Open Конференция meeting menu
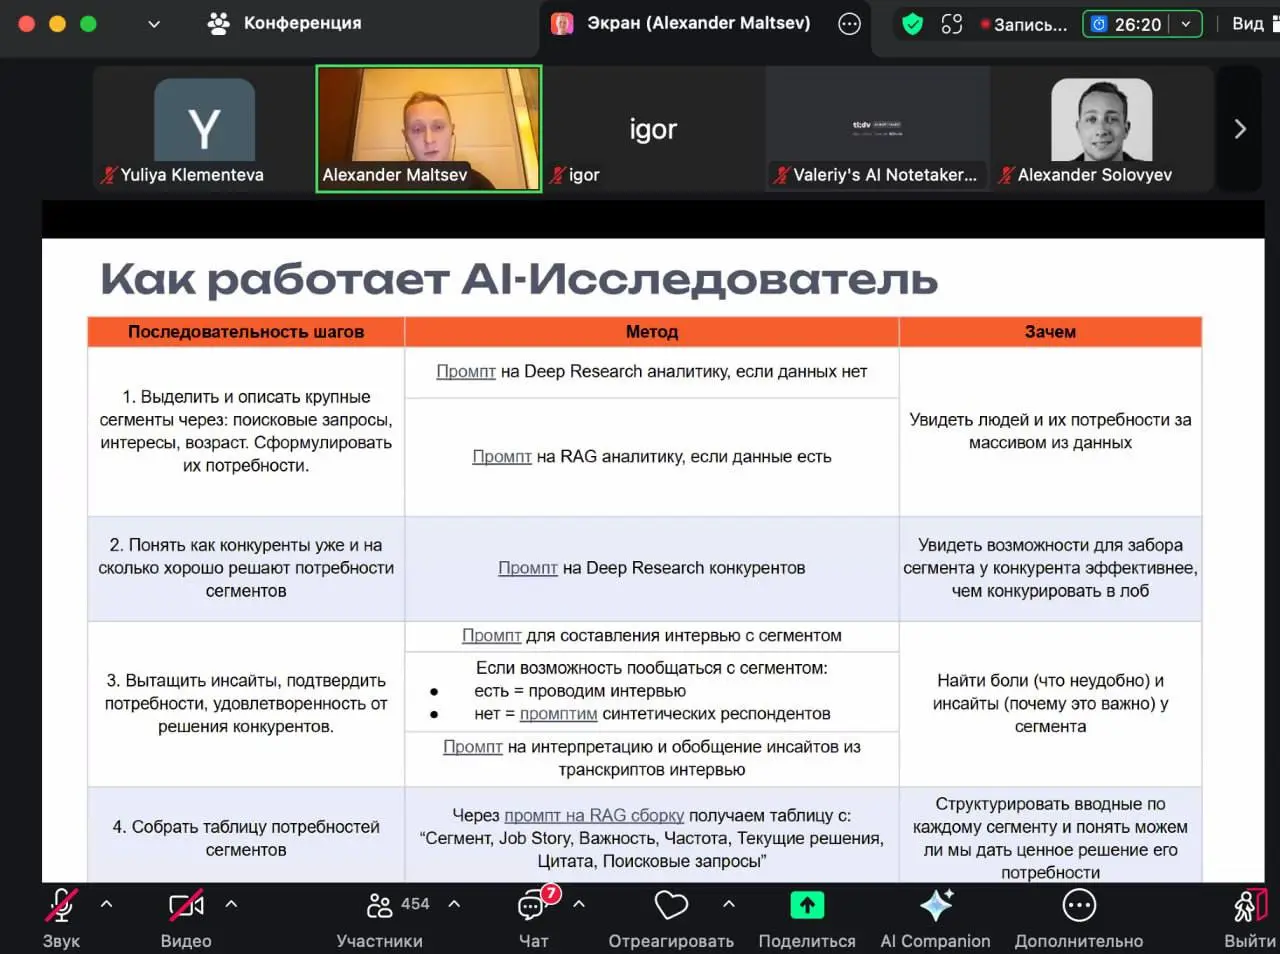 284,23
